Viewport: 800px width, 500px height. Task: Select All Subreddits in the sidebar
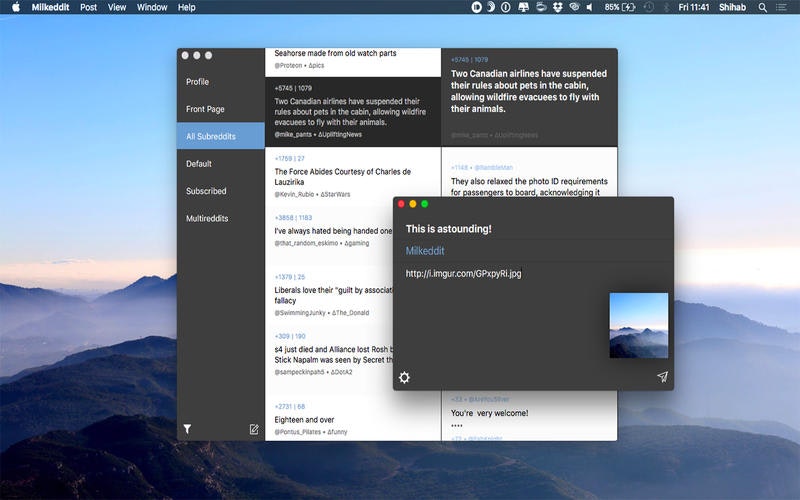[x=220, y=136]
